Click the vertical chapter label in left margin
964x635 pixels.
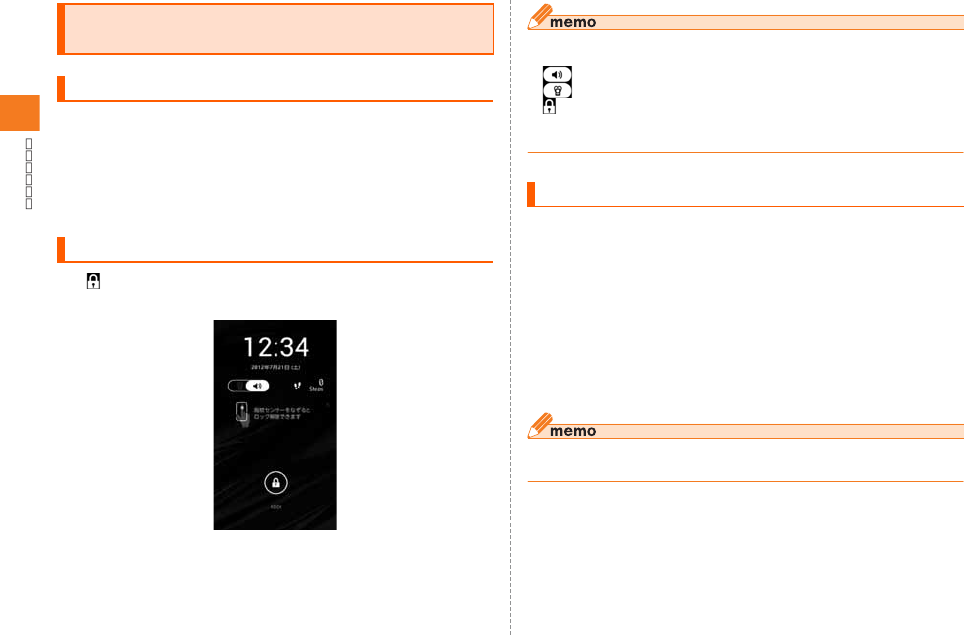click(28, 173)
